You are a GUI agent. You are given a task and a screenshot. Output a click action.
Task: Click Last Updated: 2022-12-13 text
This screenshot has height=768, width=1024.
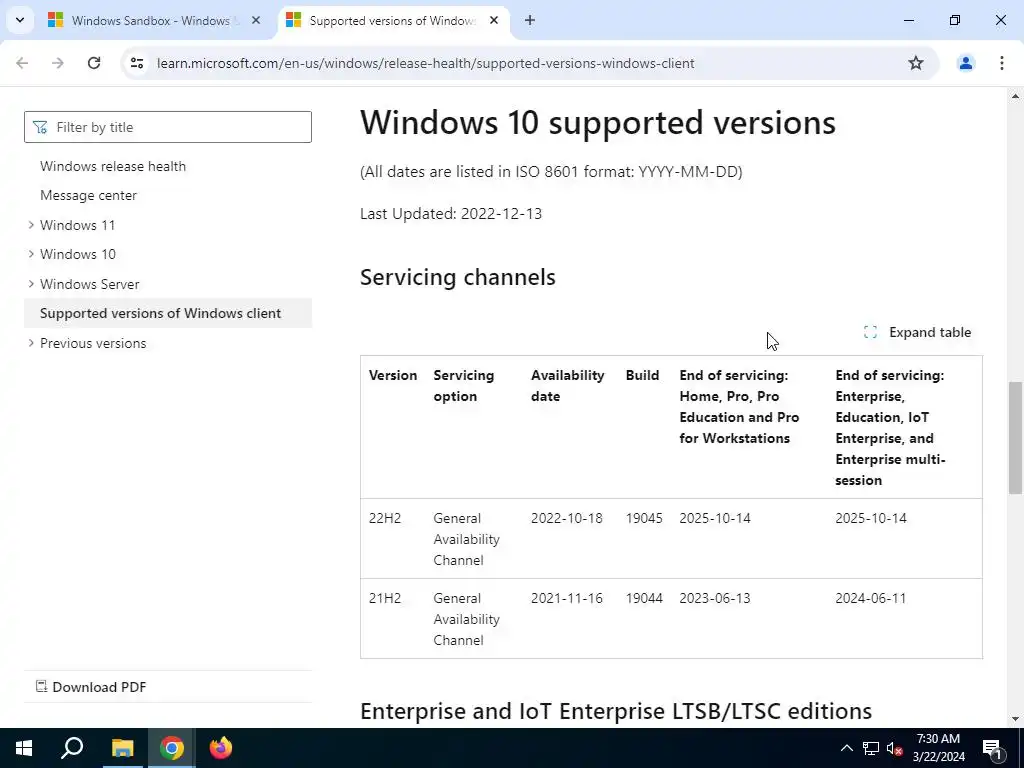coord(451,214)
